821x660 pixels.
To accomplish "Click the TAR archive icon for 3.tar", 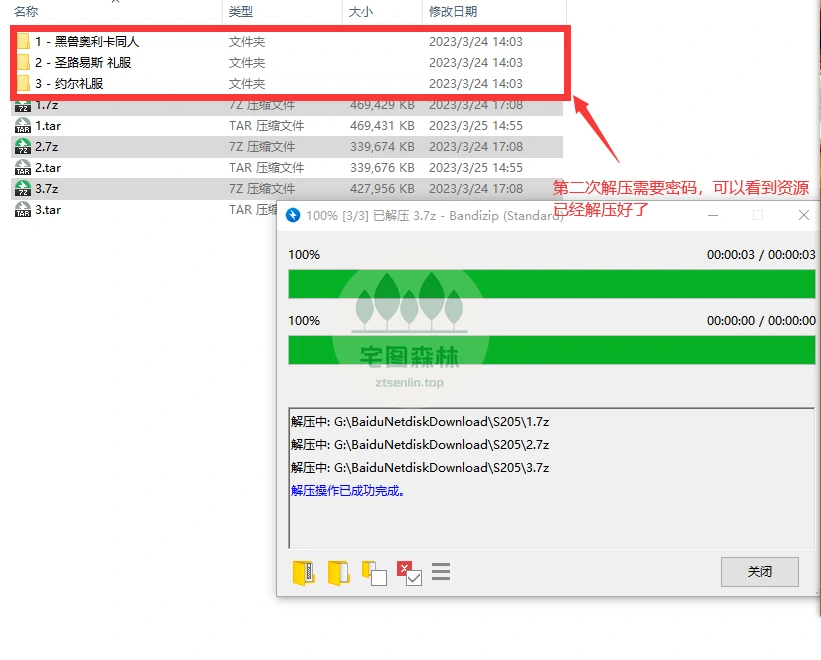I will coord(23,209).
